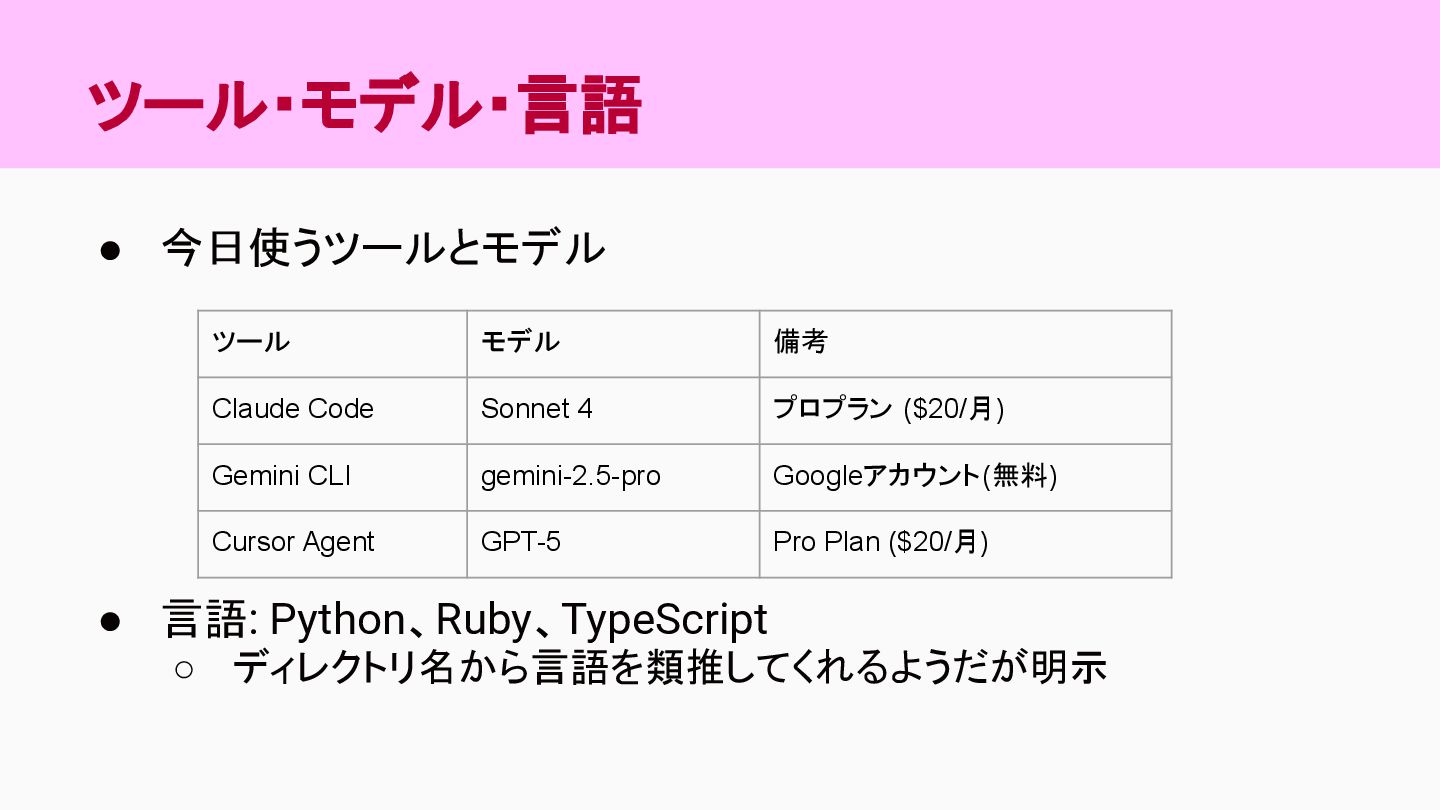
Task: Click the ツール table header cell
Action: [333, 344]
